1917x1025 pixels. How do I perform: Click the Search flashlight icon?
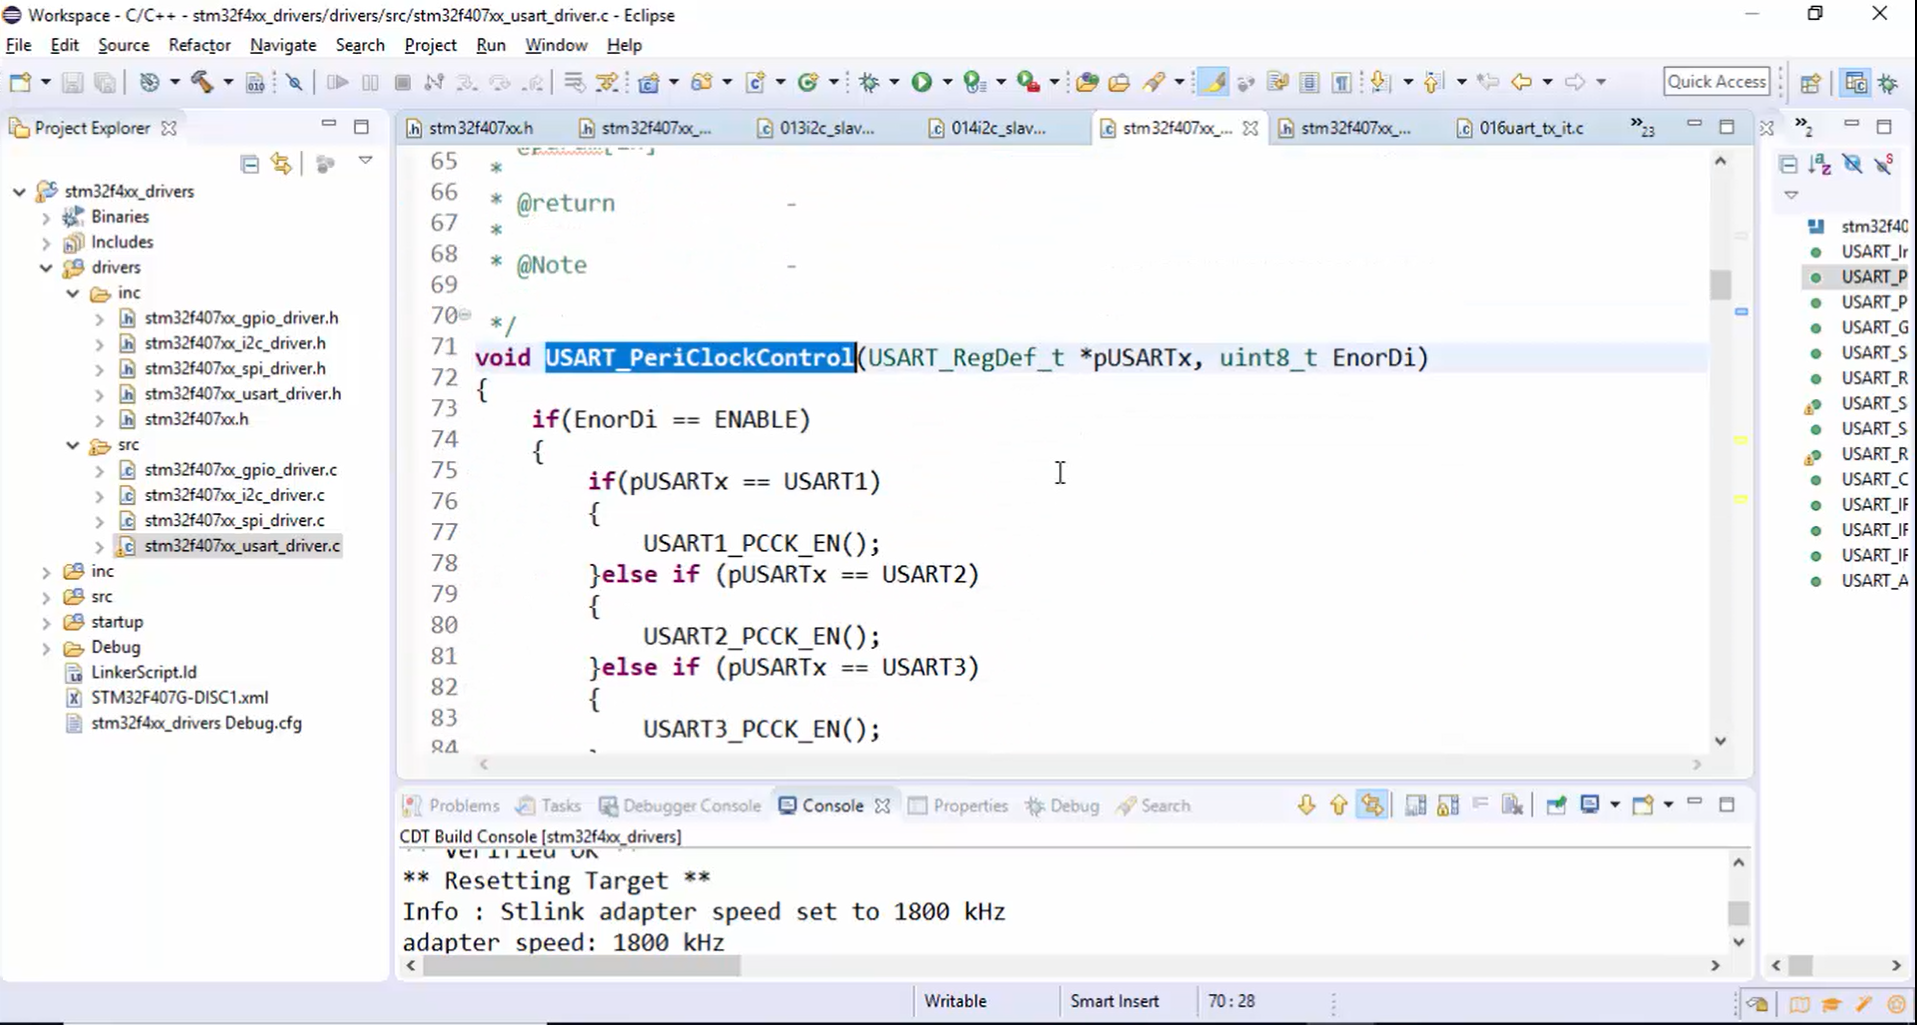click(1154, 82)
